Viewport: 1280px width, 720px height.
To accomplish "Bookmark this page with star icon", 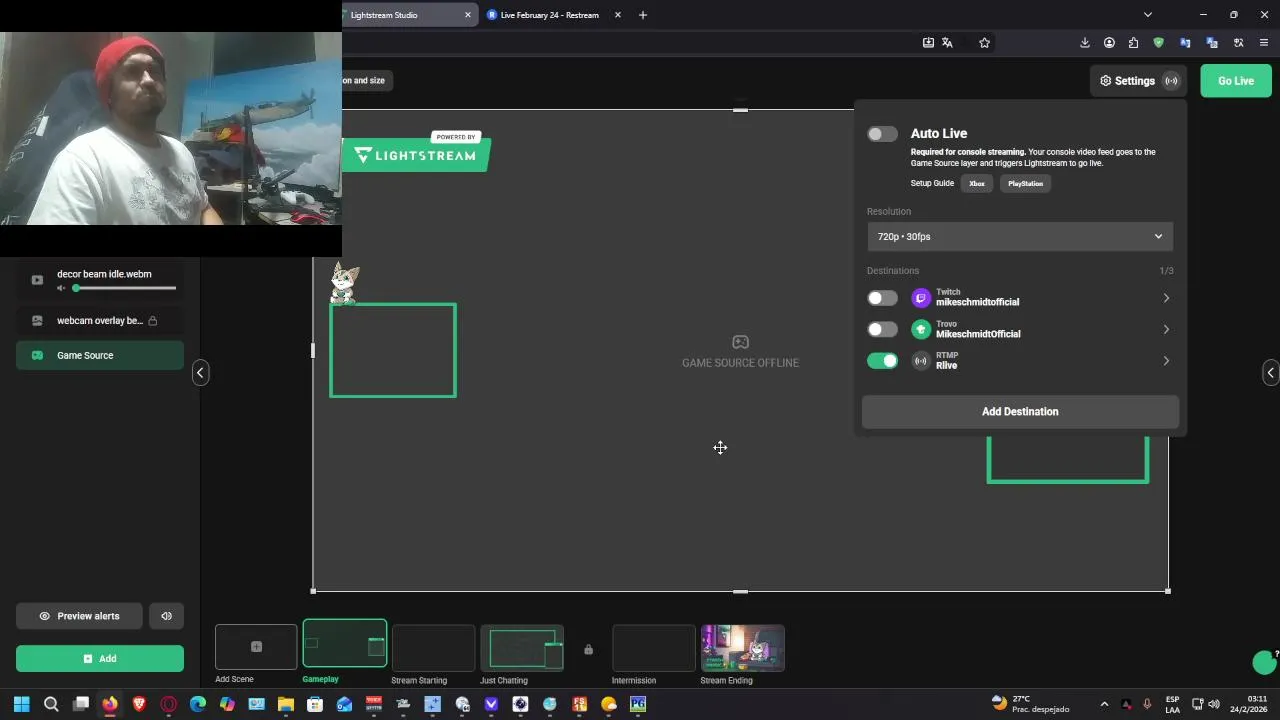I will coord(984,43).
